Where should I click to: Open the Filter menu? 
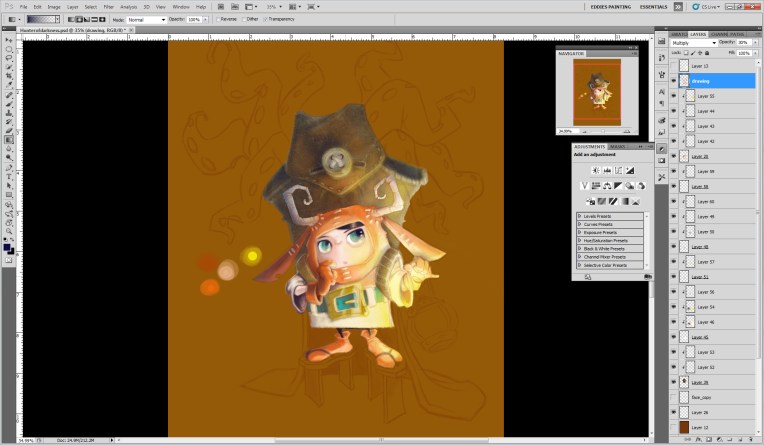pyautogui.click(x=107, y=6)
